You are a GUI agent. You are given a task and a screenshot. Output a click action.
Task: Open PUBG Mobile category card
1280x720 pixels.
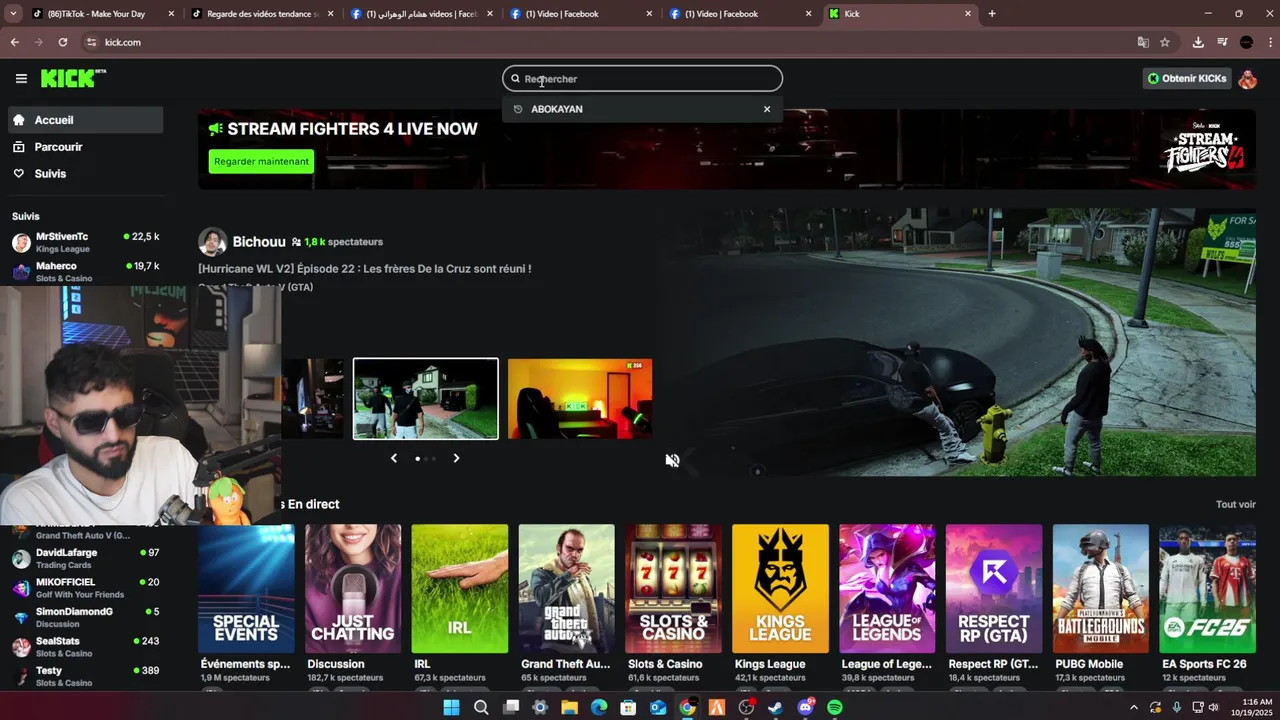pos(1101,588)
